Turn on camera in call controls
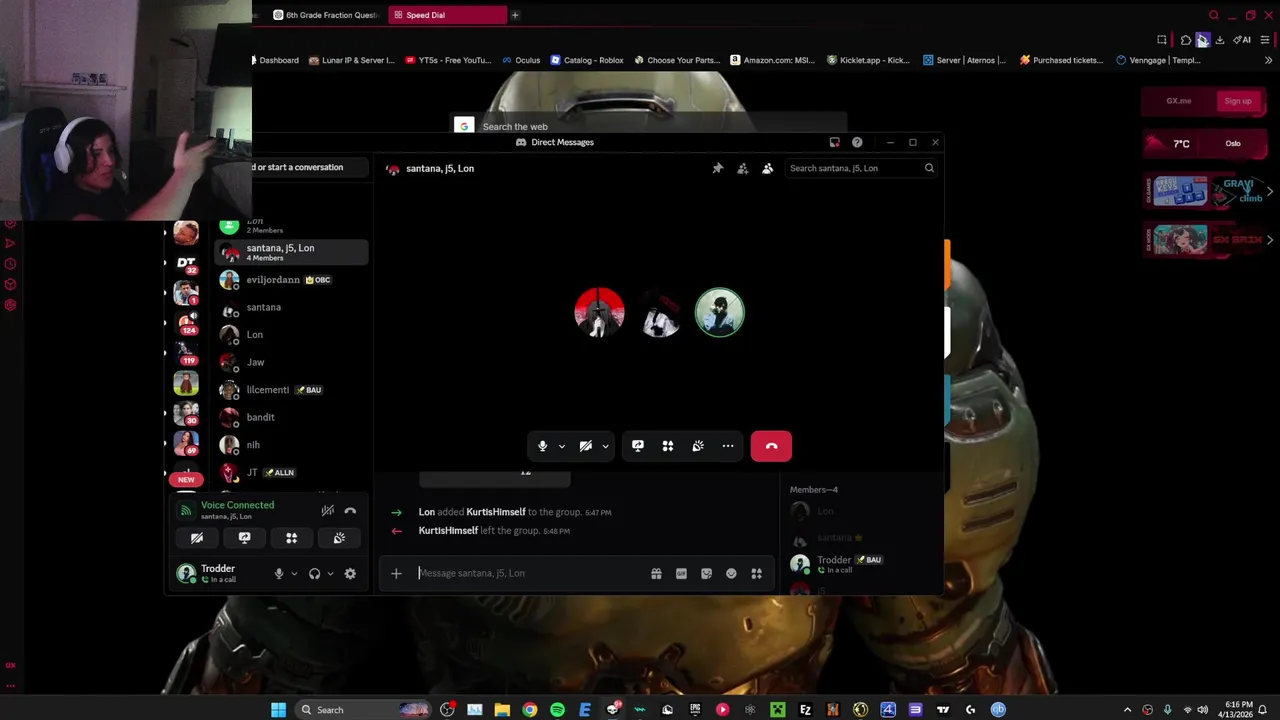This screenshot has height=720, width=1280. coord(586,446)
